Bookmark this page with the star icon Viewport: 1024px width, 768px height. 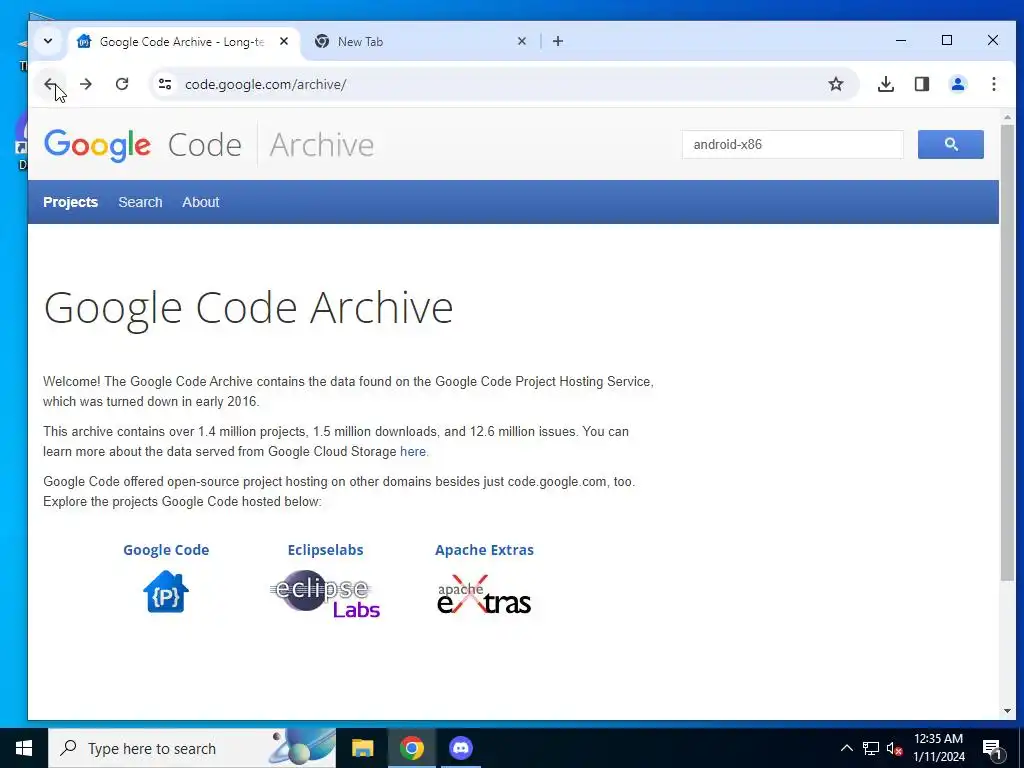(x=836, y=84)
